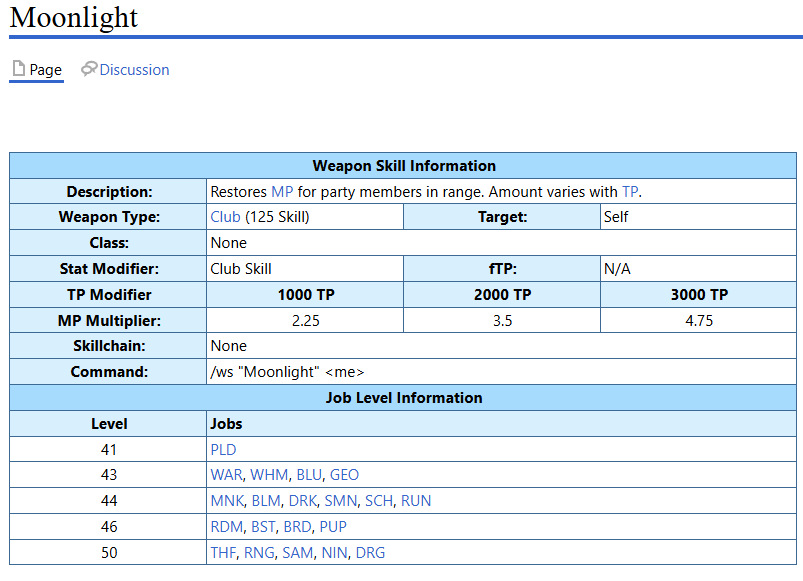Click the Job Level Information header
The image size is (803, 581).
point(404,398)
